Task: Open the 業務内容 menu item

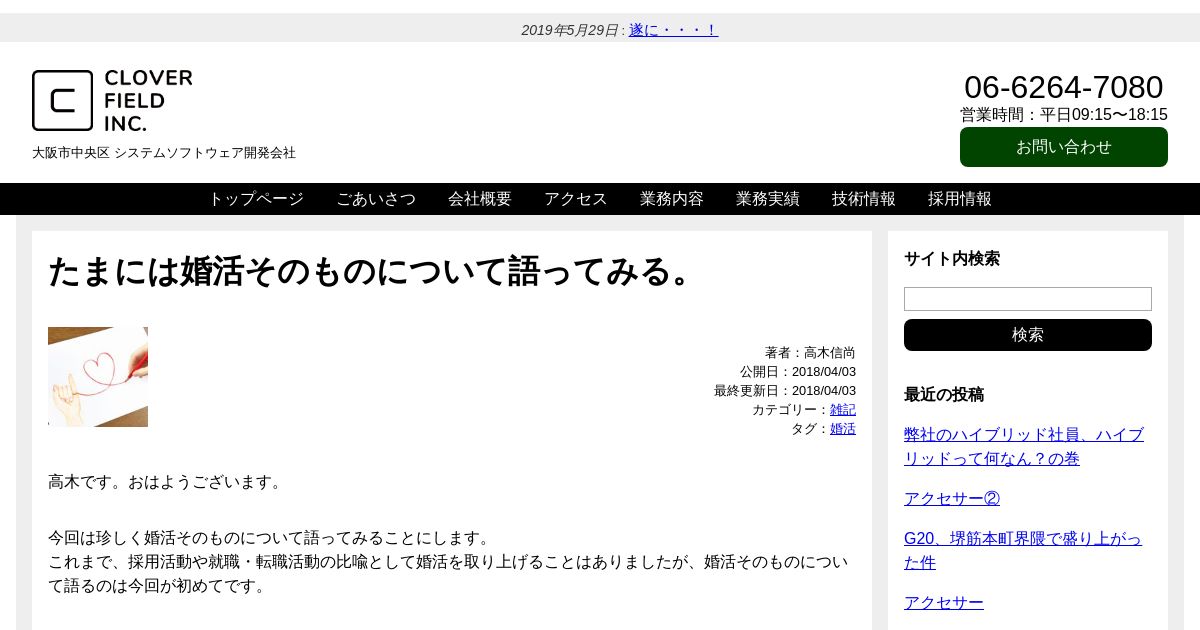Action: coord(672,199)
